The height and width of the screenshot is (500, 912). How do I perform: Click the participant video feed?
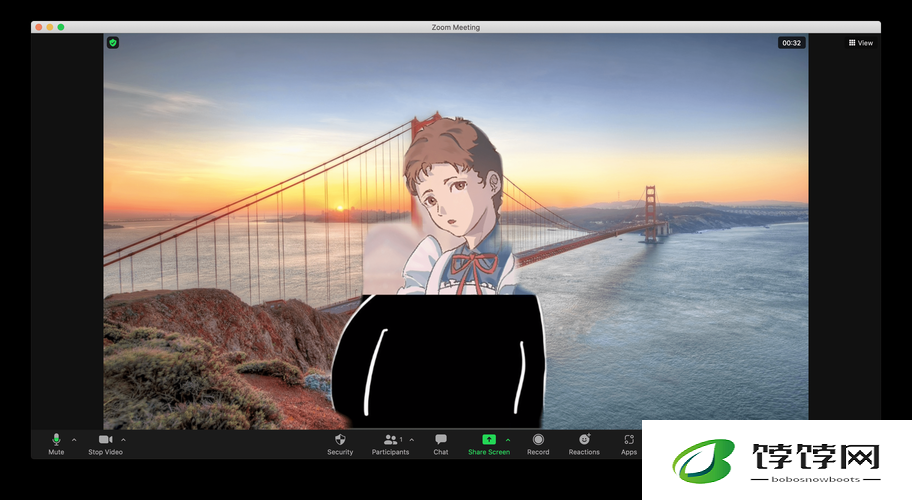tap(455, 231)
